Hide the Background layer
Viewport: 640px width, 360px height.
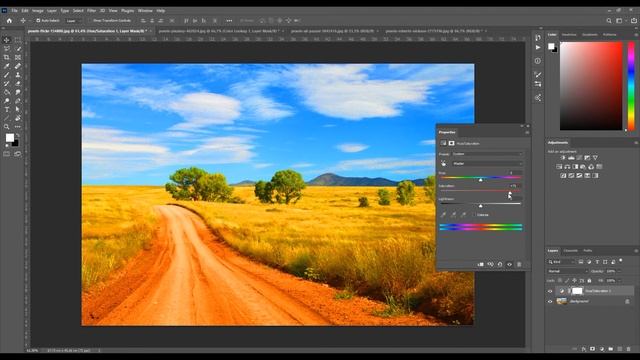point(550,302)
